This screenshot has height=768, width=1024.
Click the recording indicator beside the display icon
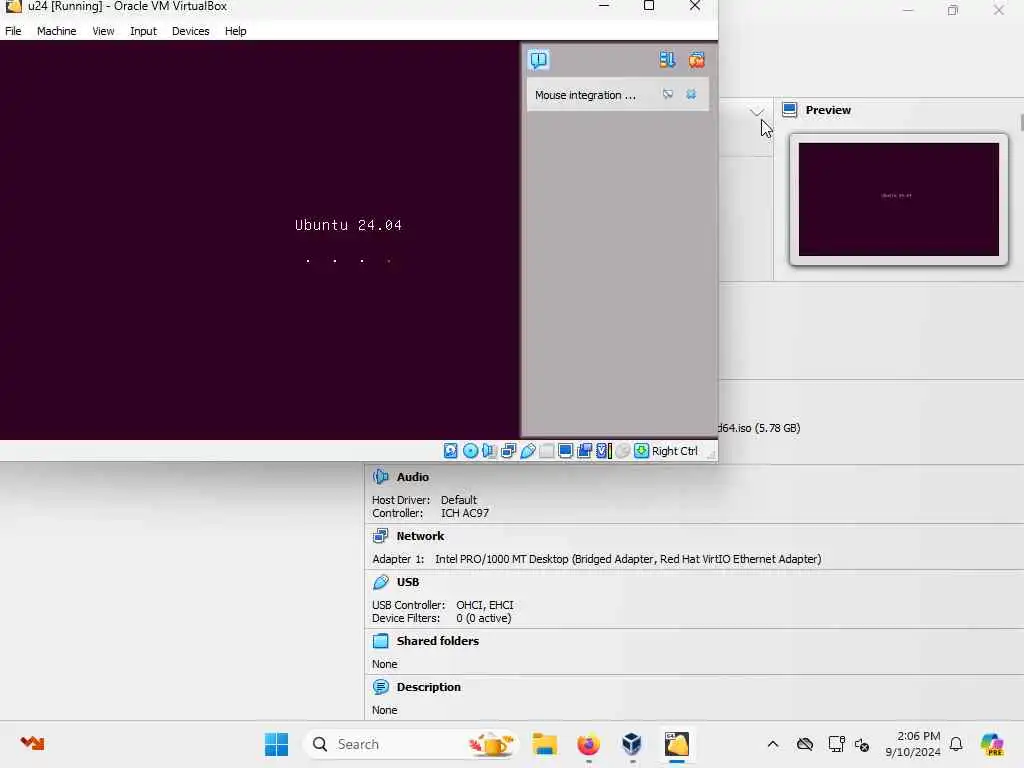[x=584, y=451]
